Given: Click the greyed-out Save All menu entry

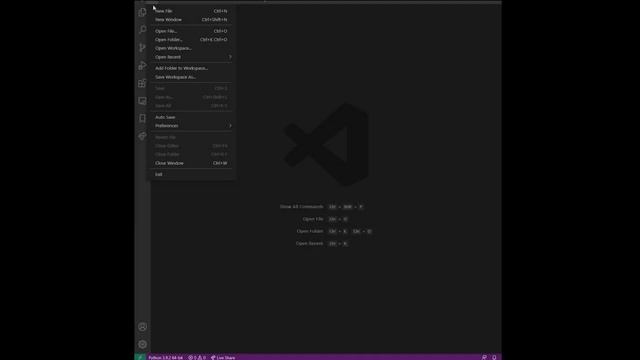Looking at the screenshot, I should 191,106.
